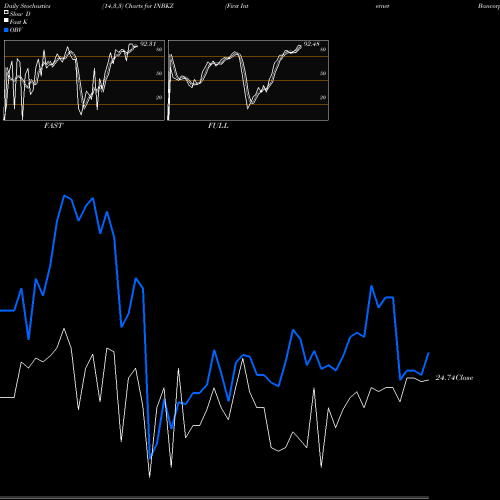Viewport: 500px width, 500px height.
Task: Click the 50 level label in FAST chart
Action: click(x=159, y=73)
